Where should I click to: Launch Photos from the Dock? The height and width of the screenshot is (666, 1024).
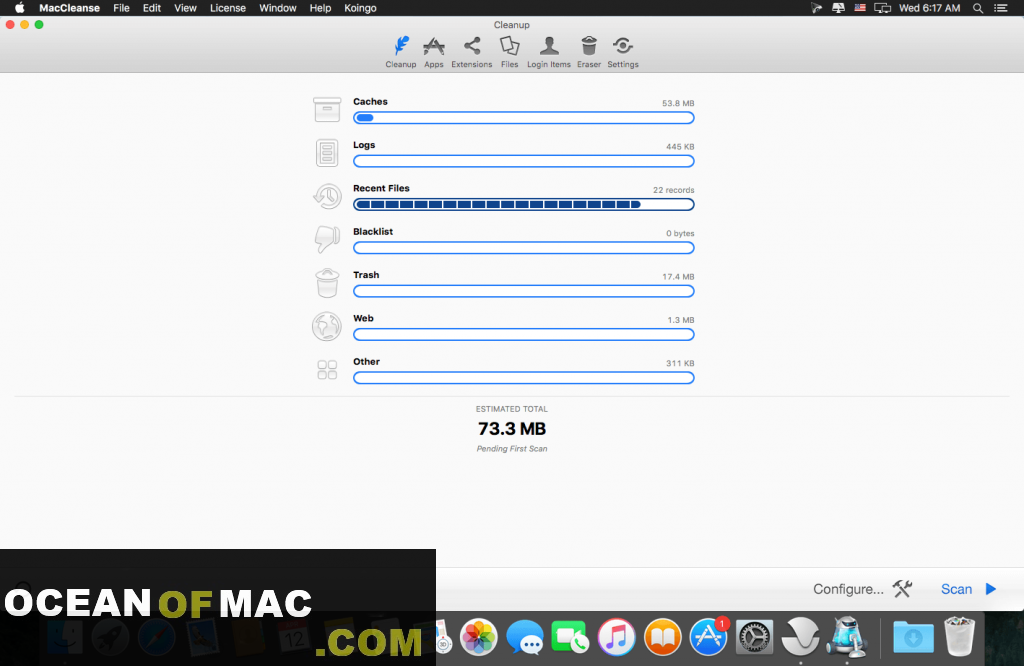[479, 637]
